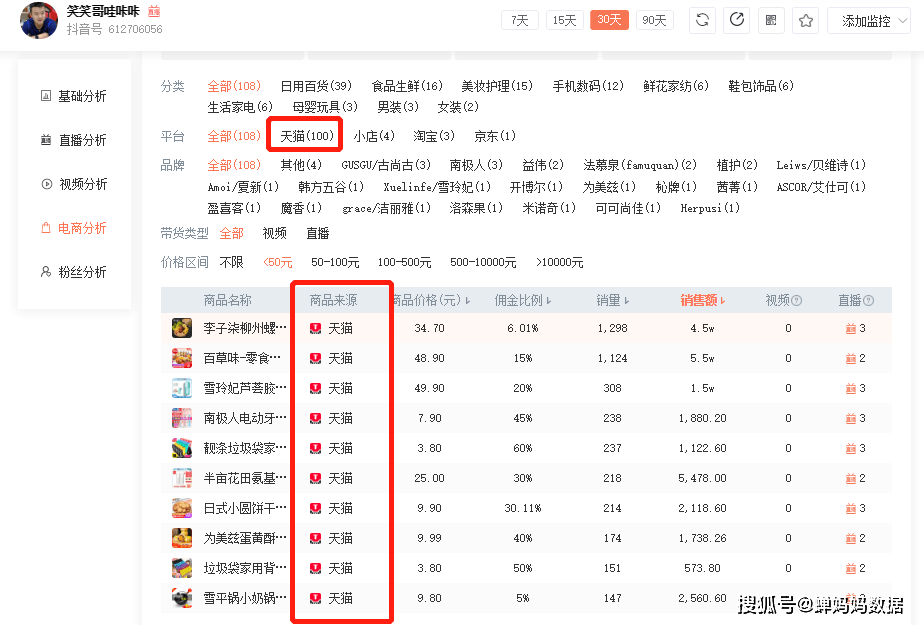Filter platform by 小店(4)
The image size is (924, 625).
pyautogui.click(x=374, y=137)
